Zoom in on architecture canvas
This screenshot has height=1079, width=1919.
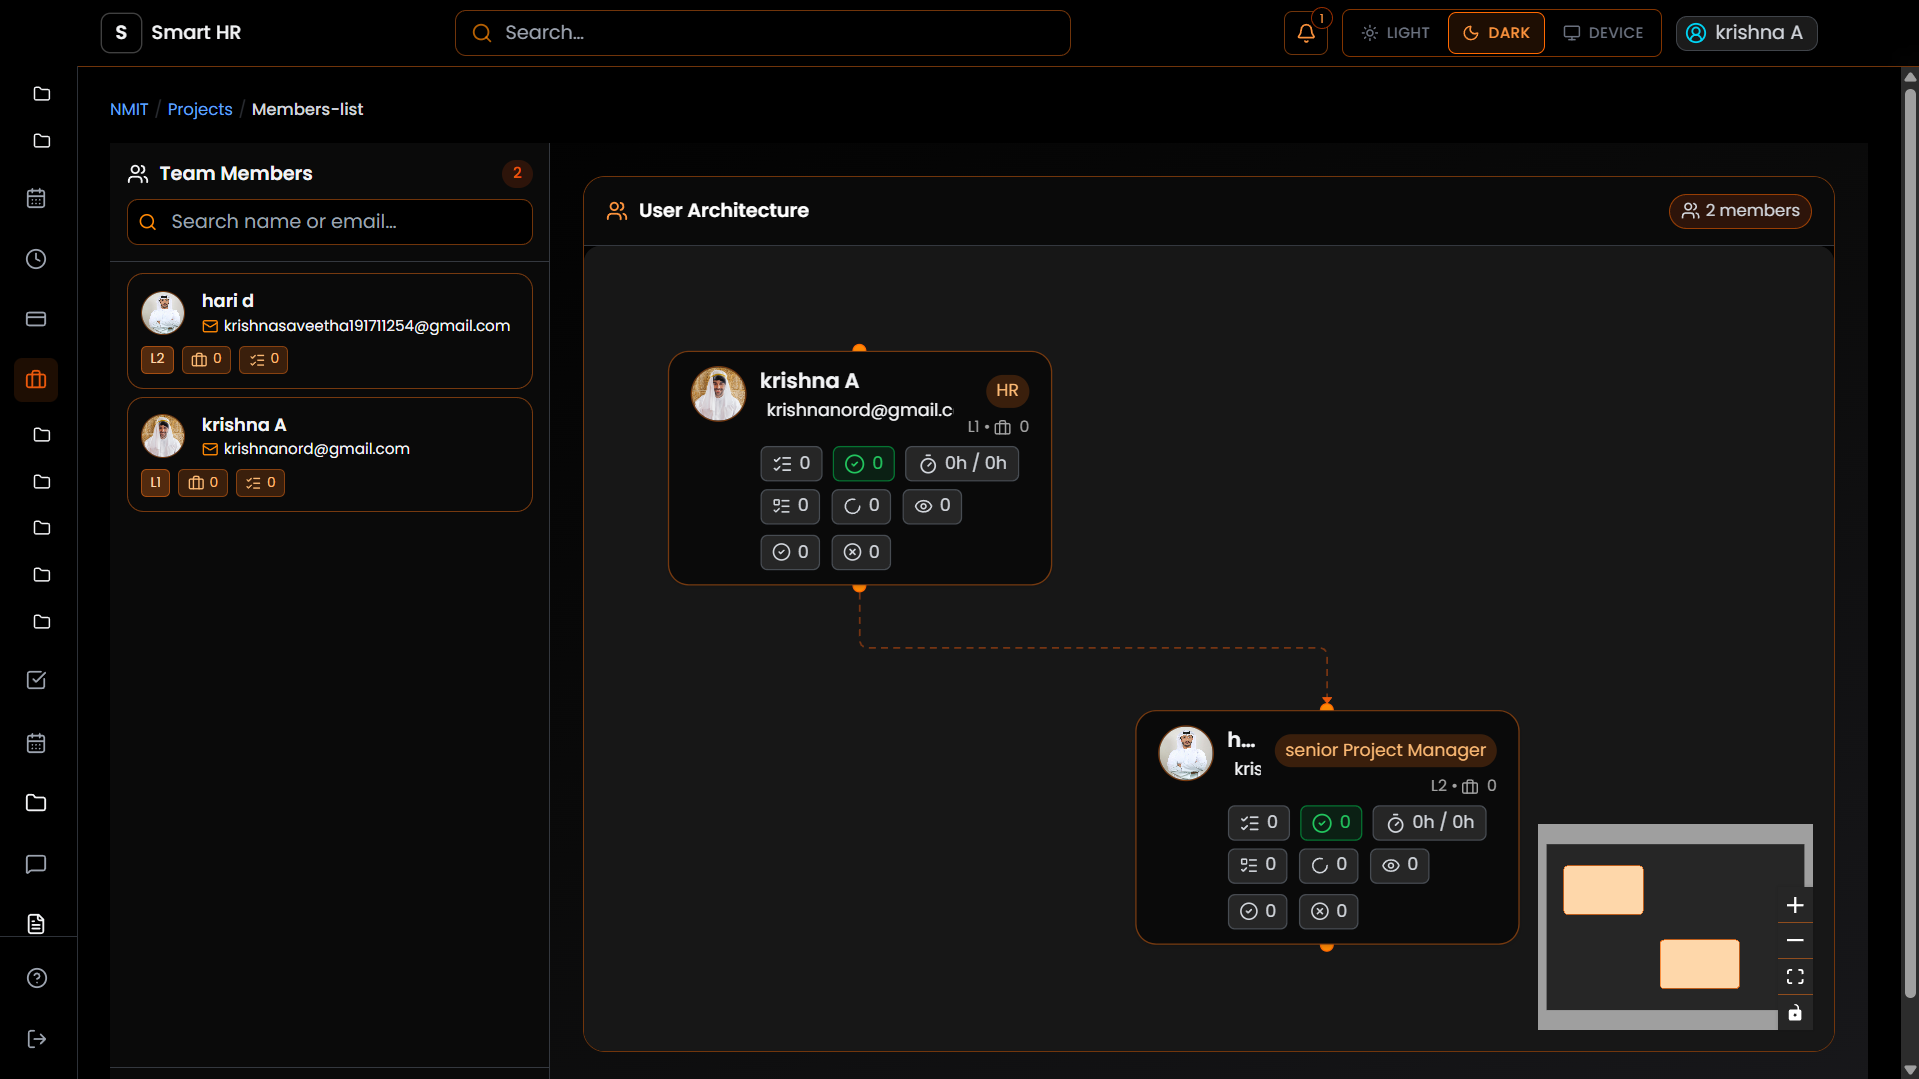click(1795, 906)
